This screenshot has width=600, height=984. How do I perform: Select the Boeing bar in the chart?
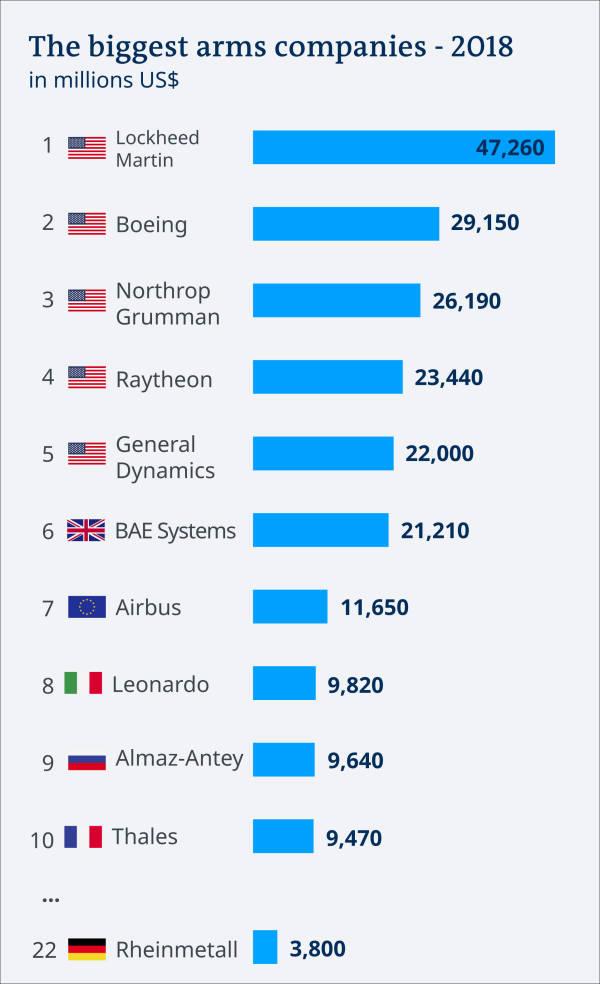pyautogui.click(x=346, y=223)
